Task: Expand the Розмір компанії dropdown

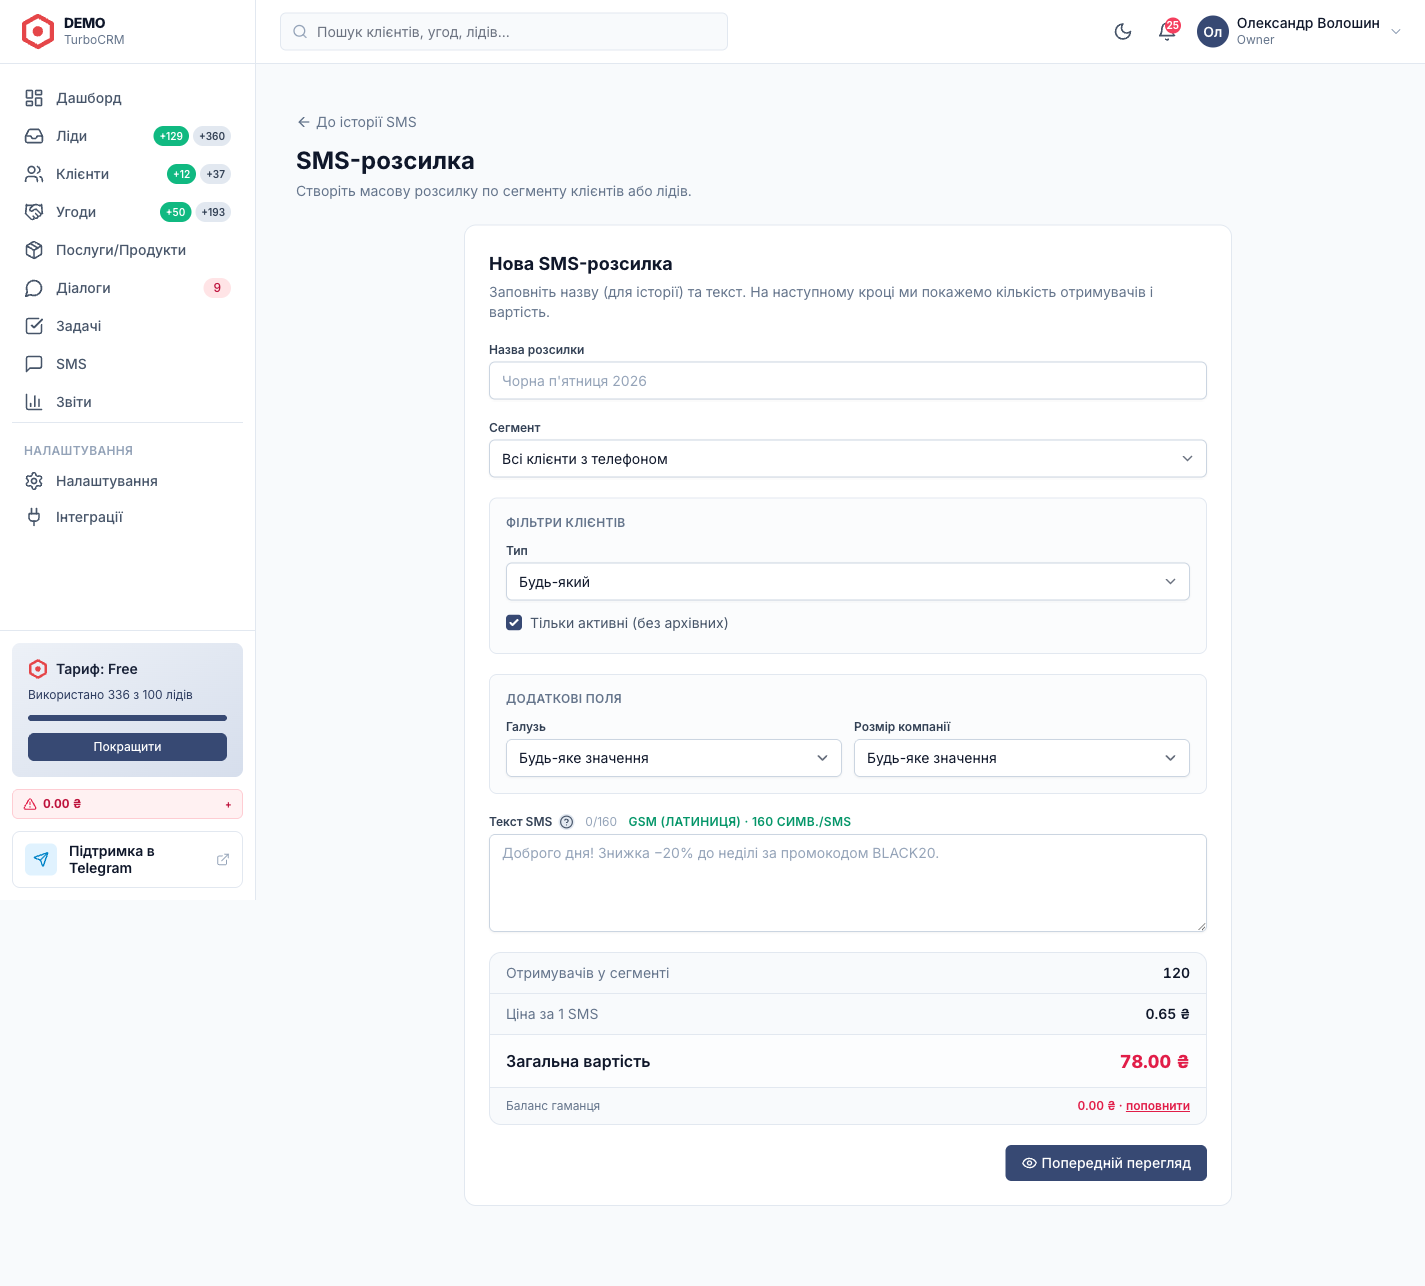Action: click(x=1022, y=758)
